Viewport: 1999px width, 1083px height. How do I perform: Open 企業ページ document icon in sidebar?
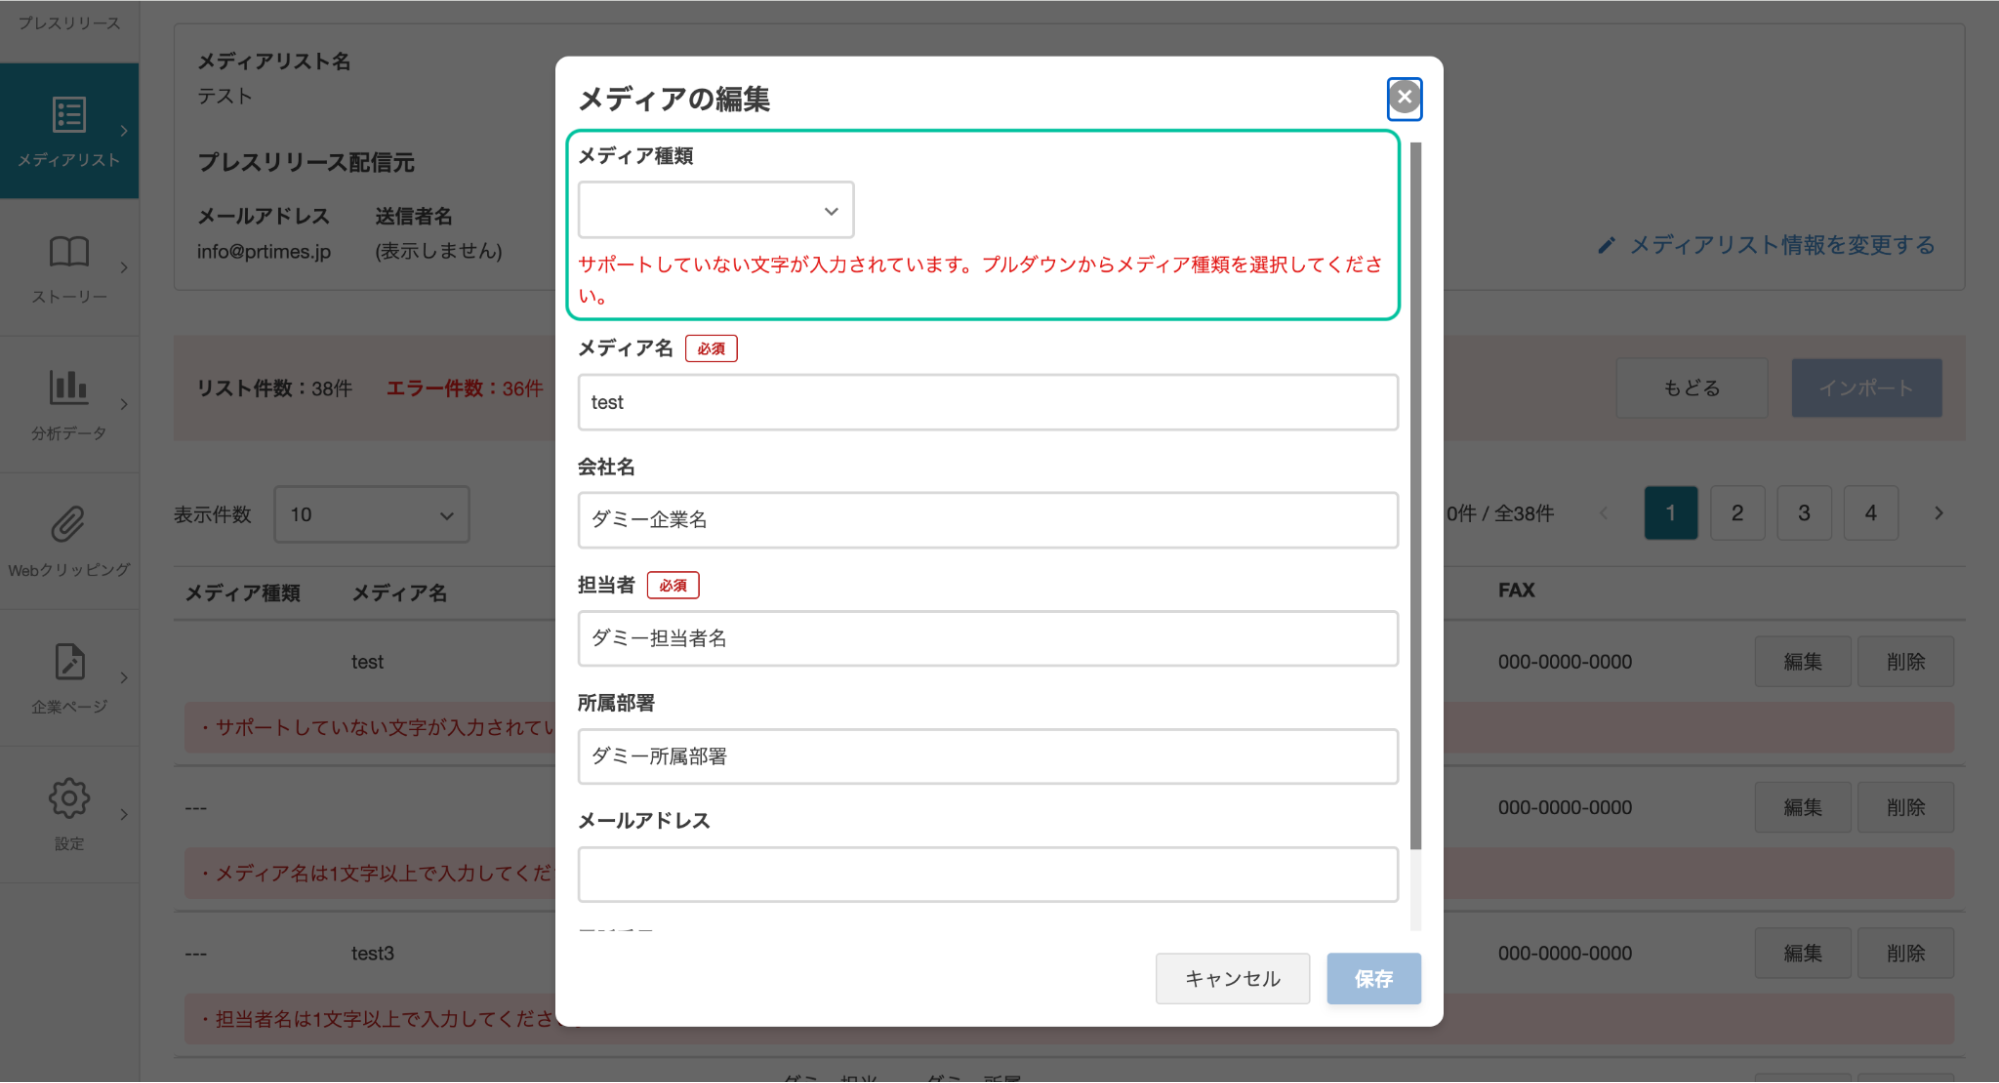pos(69,661)
